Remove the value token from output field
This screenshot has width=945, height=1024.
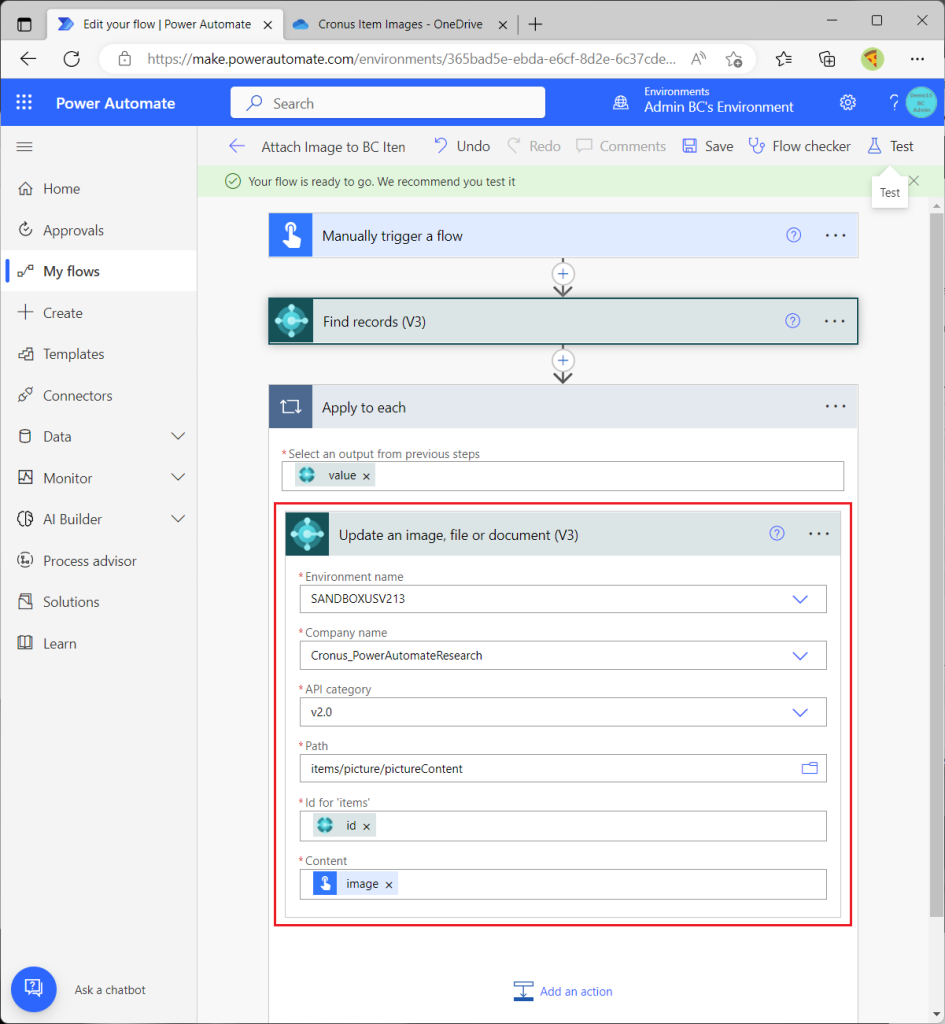pyautogui.click(x=366, y=476)
